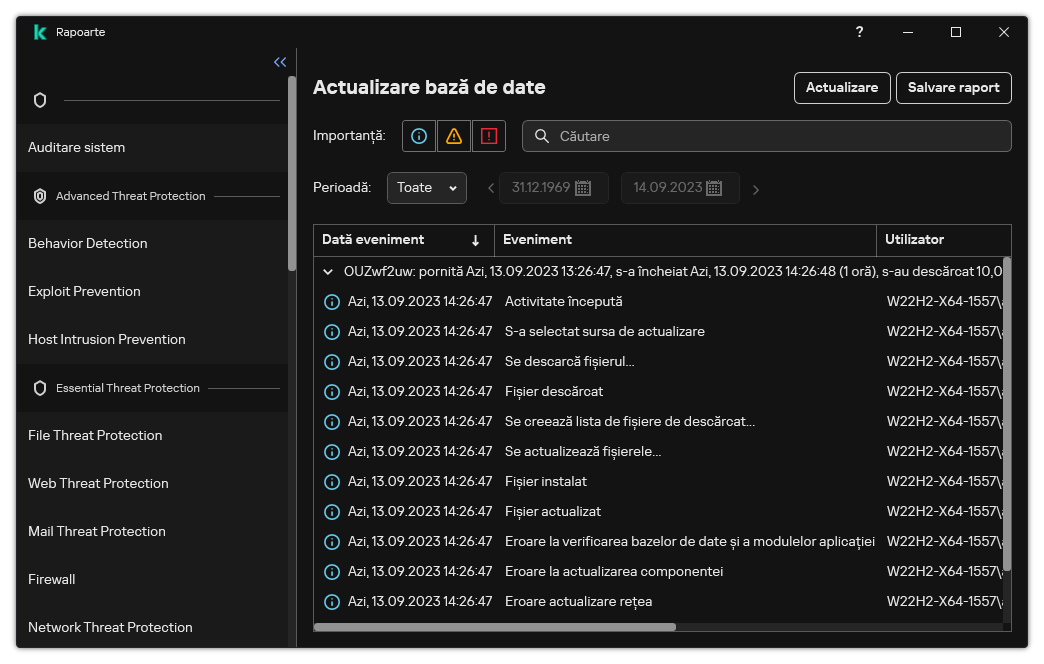
Task: Click Salvare raport button
Action: [x=953, y=88]
